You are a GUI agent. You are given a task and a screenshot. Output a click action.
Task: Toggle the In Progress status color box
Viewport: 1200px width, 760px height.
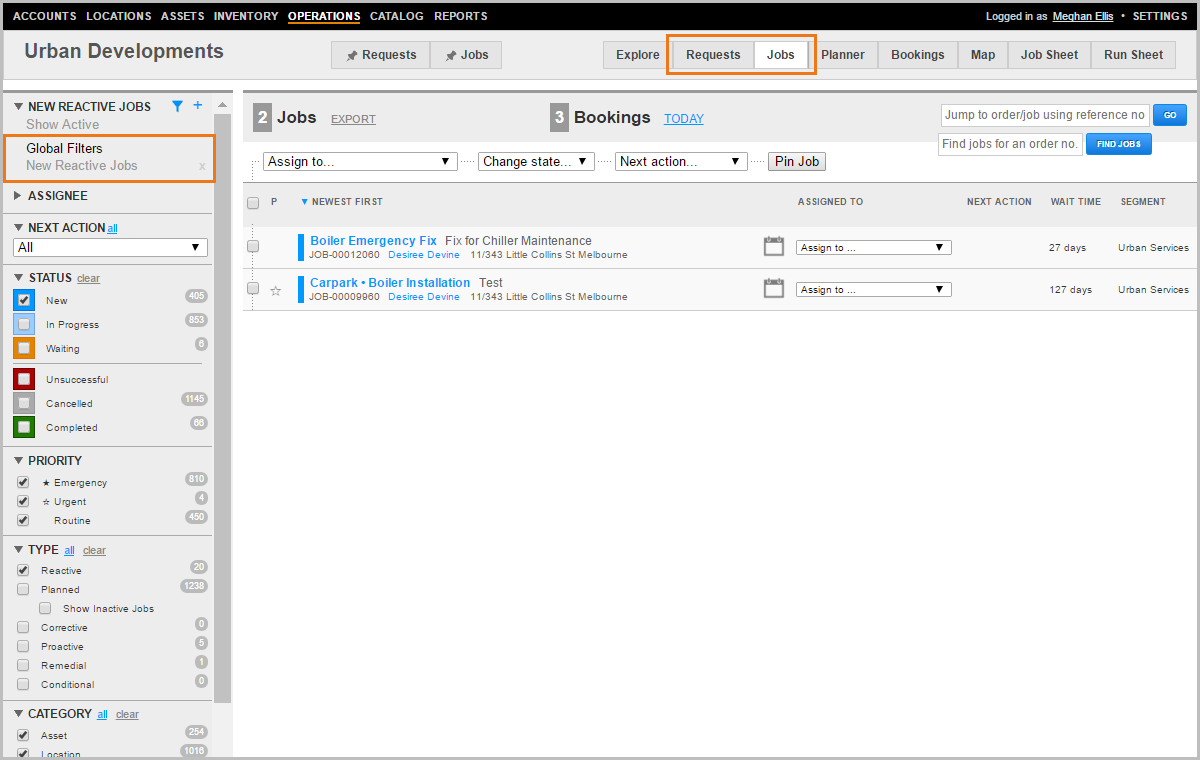tap(25, 324)
